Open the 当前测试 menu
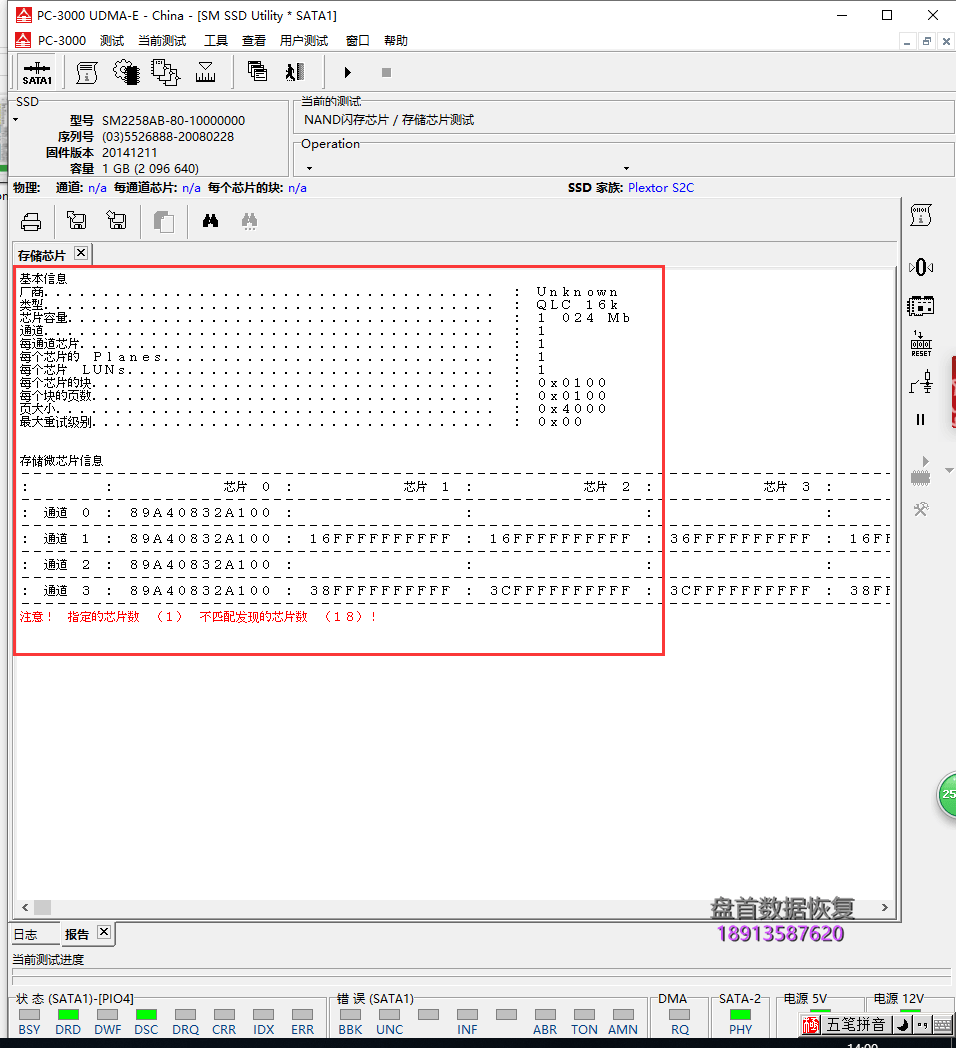The image size is (956, 1048). (x=162, y=41)
